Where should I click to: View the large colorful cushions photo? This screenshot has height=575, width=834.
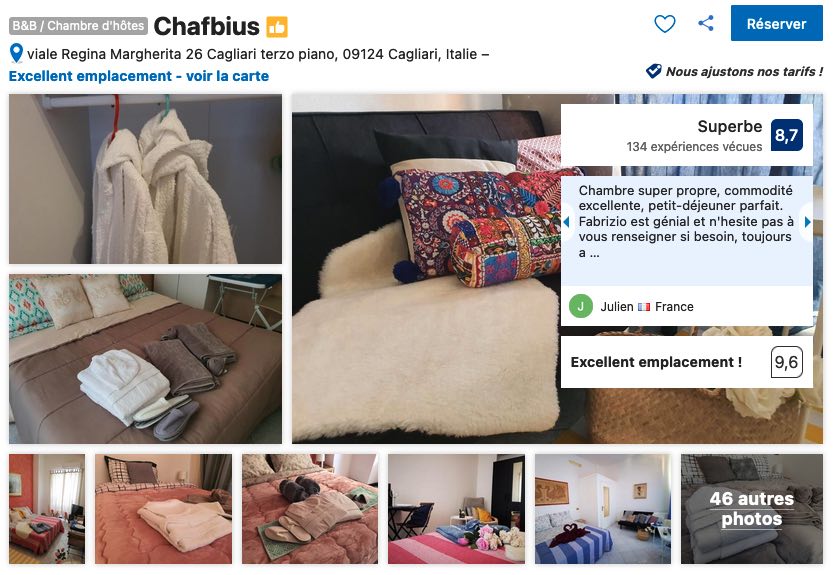point(426,269)
